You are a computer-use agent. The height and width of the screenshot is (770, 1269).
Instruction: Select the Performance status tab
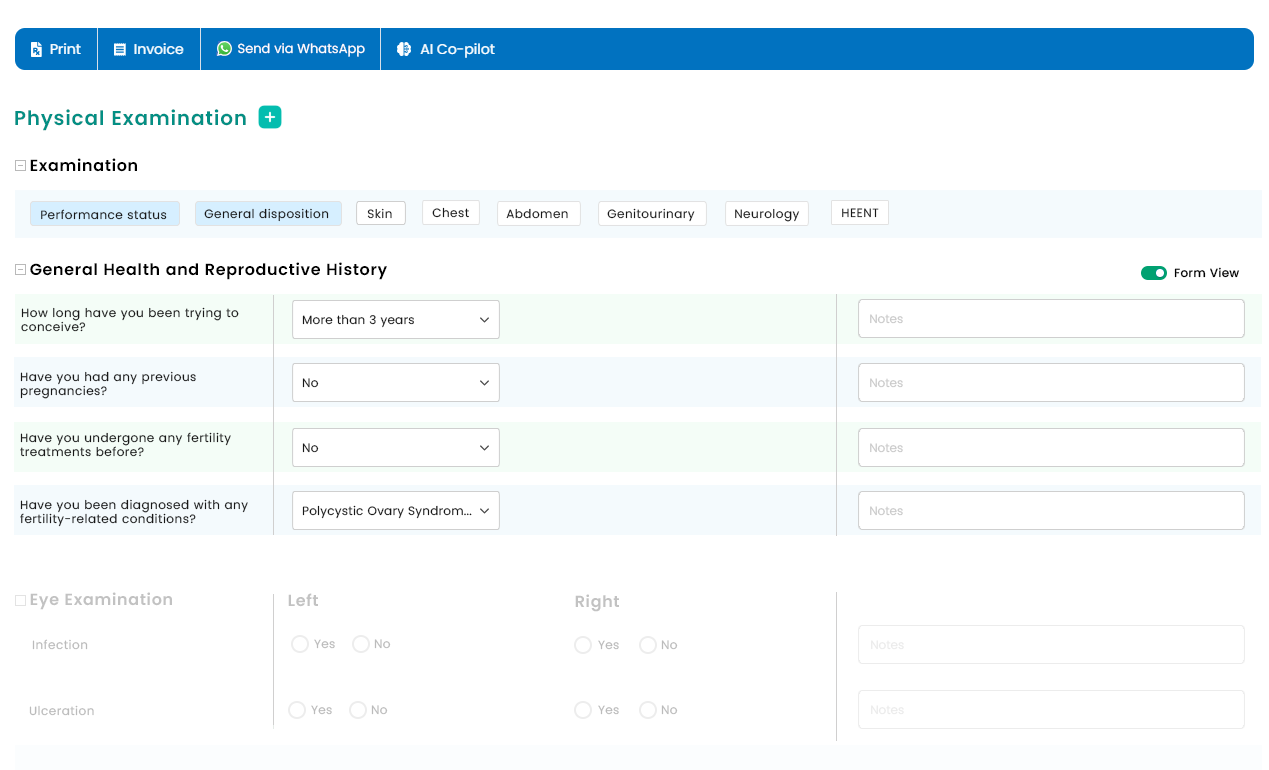[x=104, y=214]
